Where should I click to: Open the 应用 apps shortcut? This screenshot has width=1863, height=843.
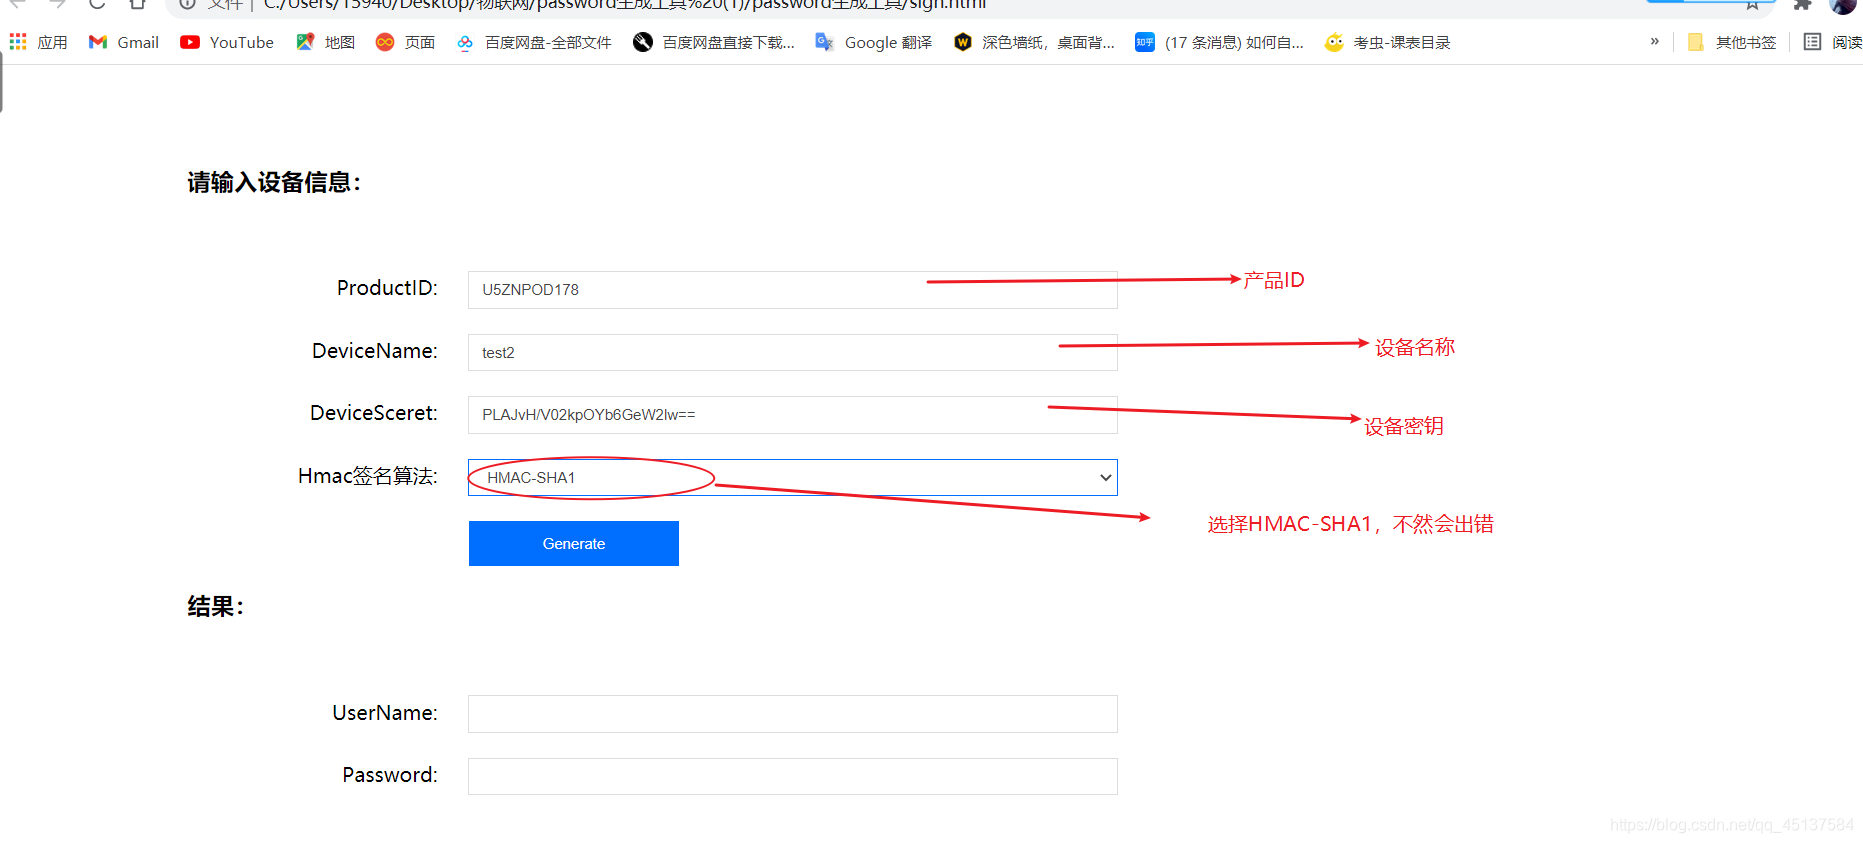(38, 42)
